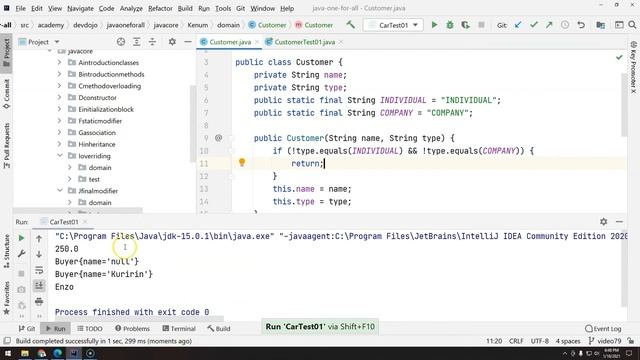This screenshot has width=640, height=360.
Task: Update project via Git blue arrow
Action: click(518, 25)
